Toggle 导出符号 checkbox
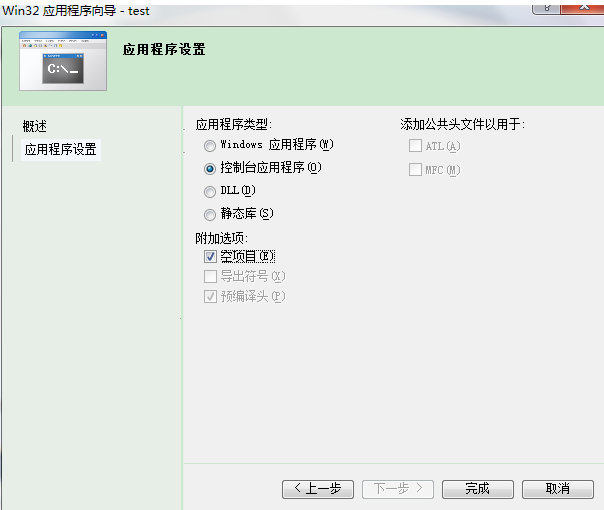The width and height of the screenshot is (604, 510). tap(210, 276)
